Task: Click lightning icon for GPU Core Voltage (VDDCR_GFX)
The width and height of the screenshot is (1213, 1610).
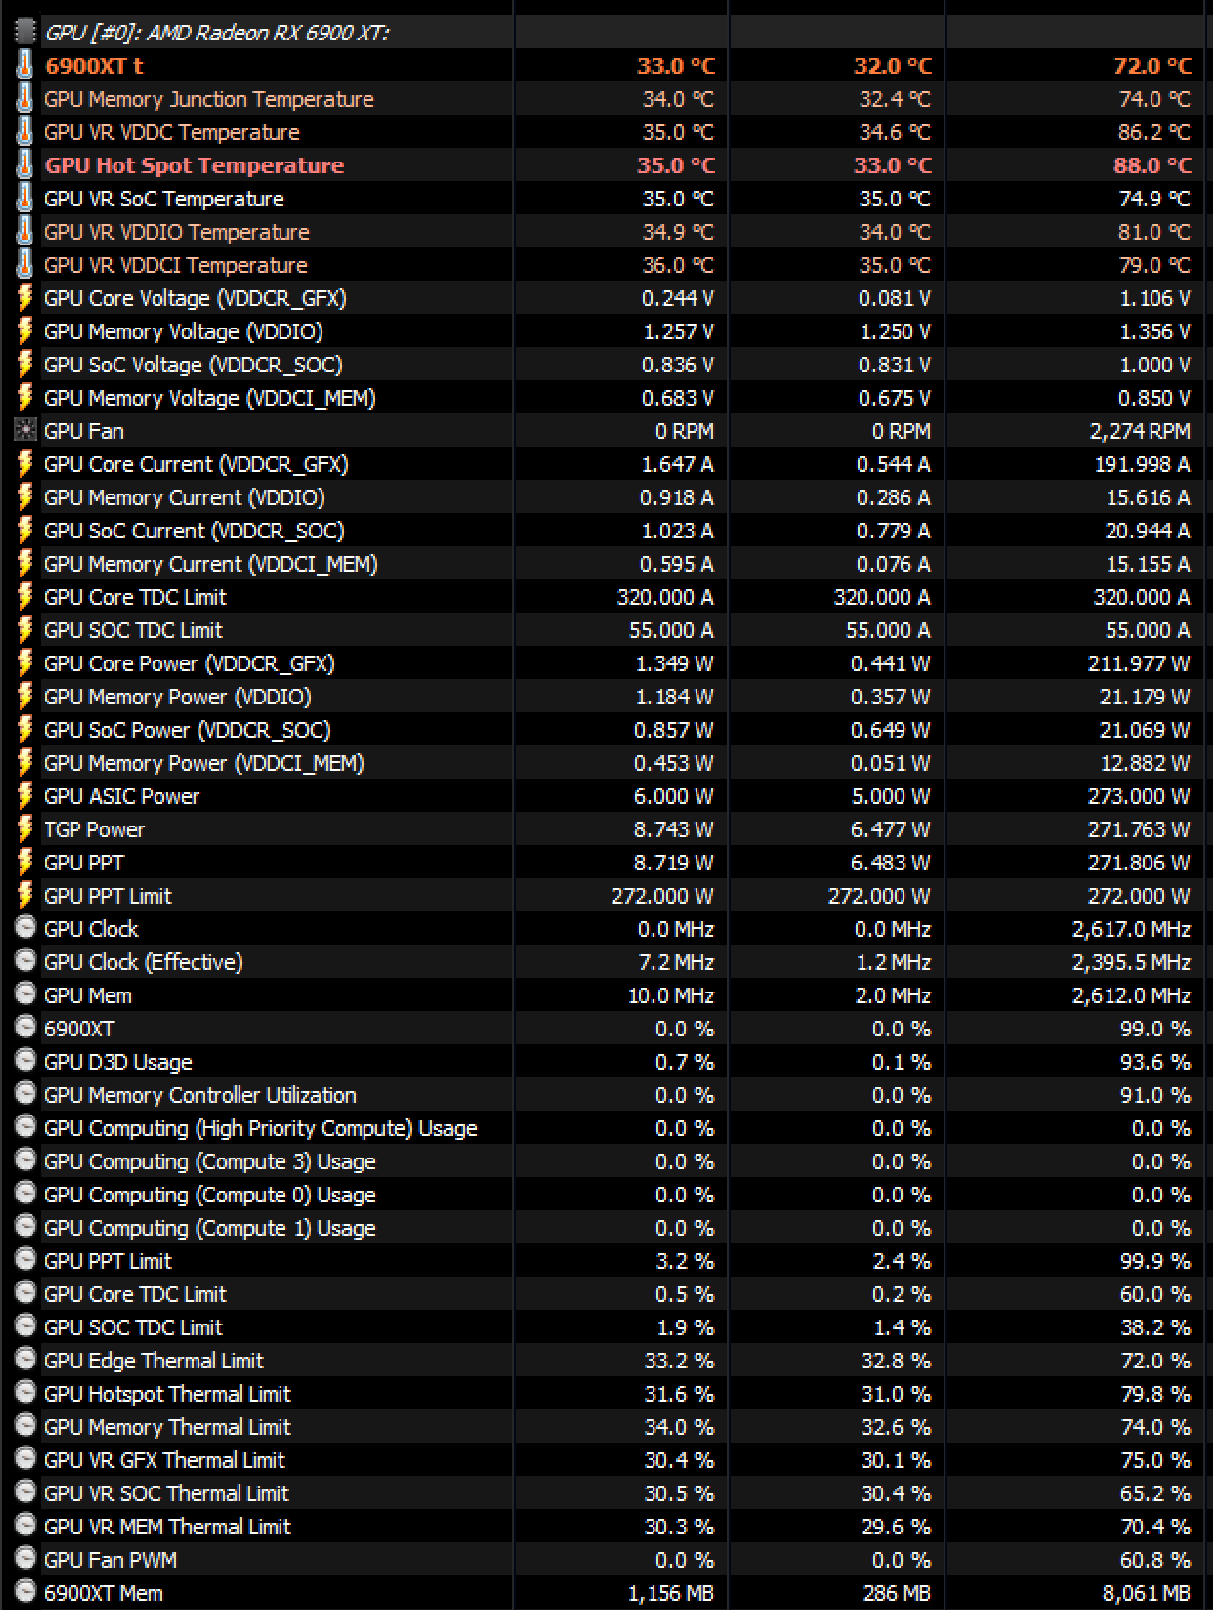Action: coord(25,297)
